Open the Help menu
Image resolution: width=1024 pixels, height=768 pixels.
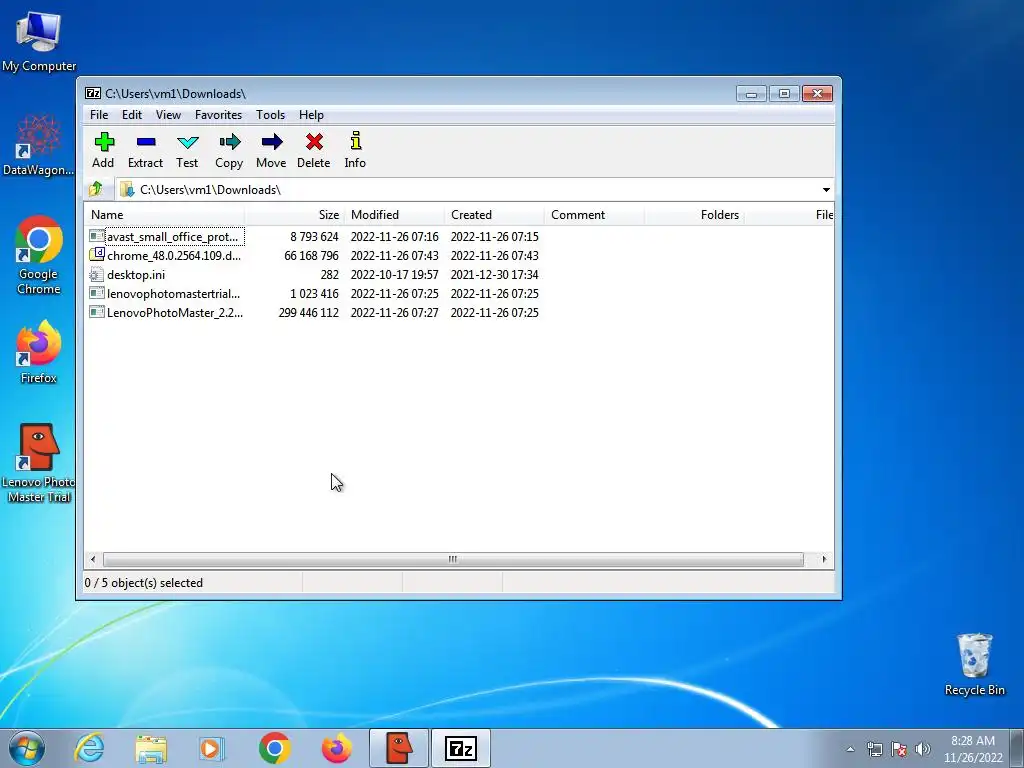[x=312, y=115]
